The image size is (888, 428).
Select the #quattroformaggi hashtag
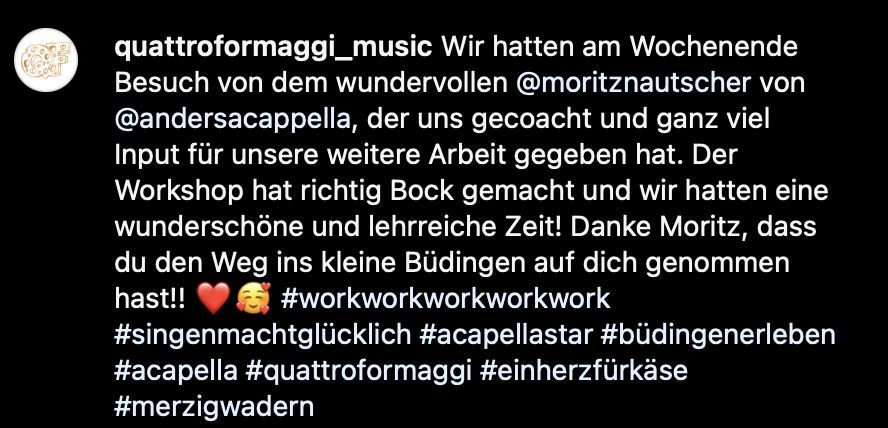tap(358, 371)
